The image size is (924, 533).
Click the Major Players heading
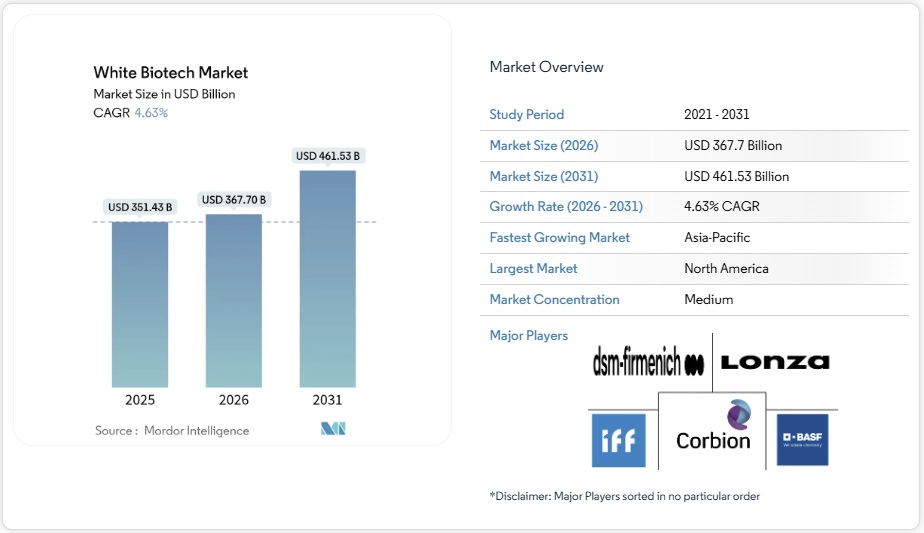(x=528, y=336)
